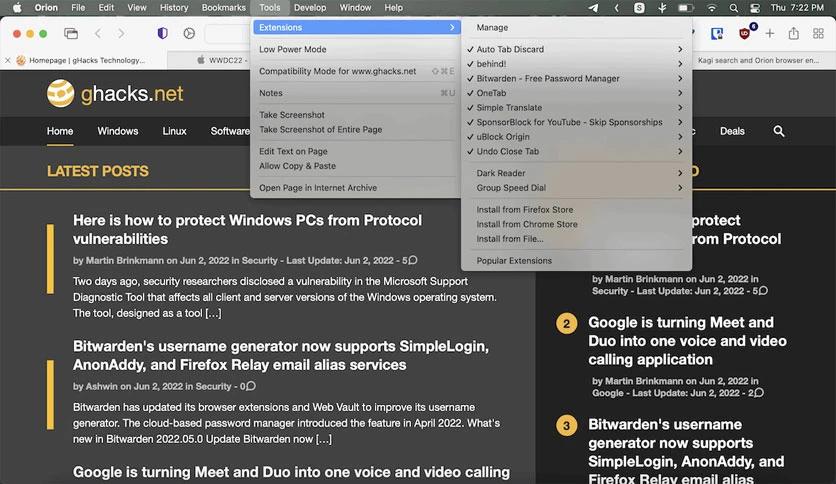
Task: Open the Wi-Fi status icon
Action: pos(711,7)
